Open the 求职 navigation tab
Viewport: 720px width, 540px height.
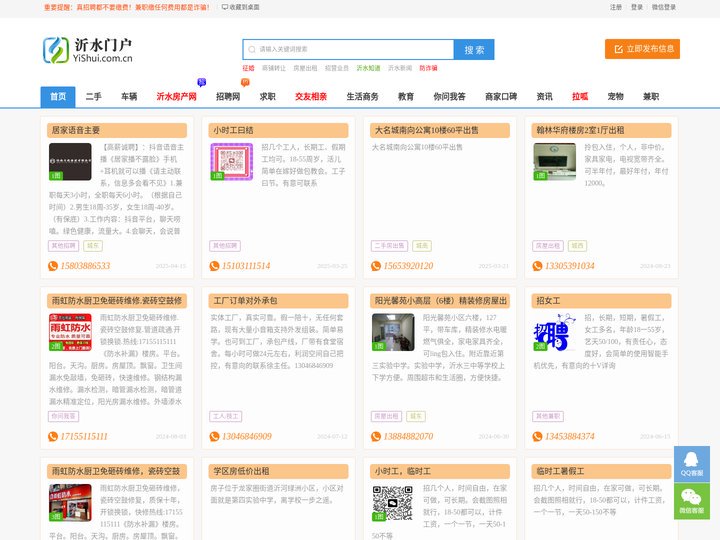tap(268, 97)
